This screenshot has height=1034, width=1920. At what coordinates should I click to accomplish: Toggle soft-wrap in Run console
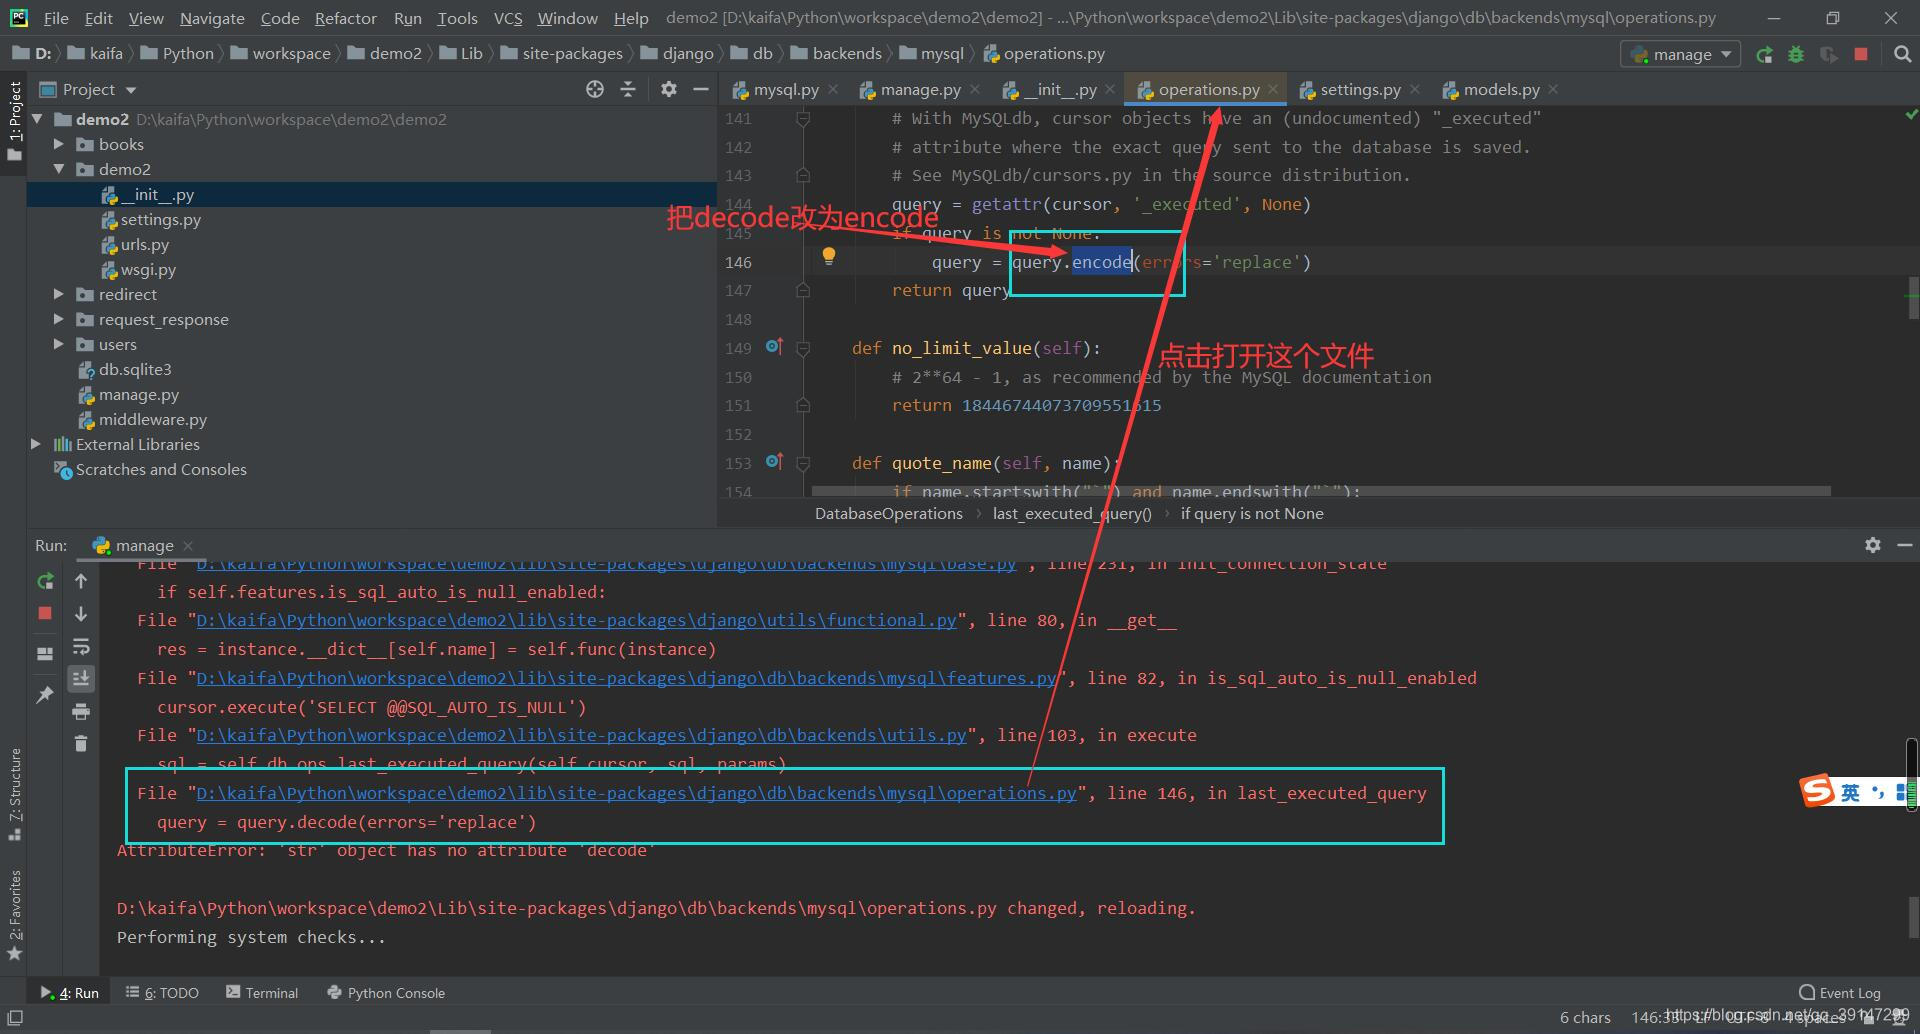point(81,647)
